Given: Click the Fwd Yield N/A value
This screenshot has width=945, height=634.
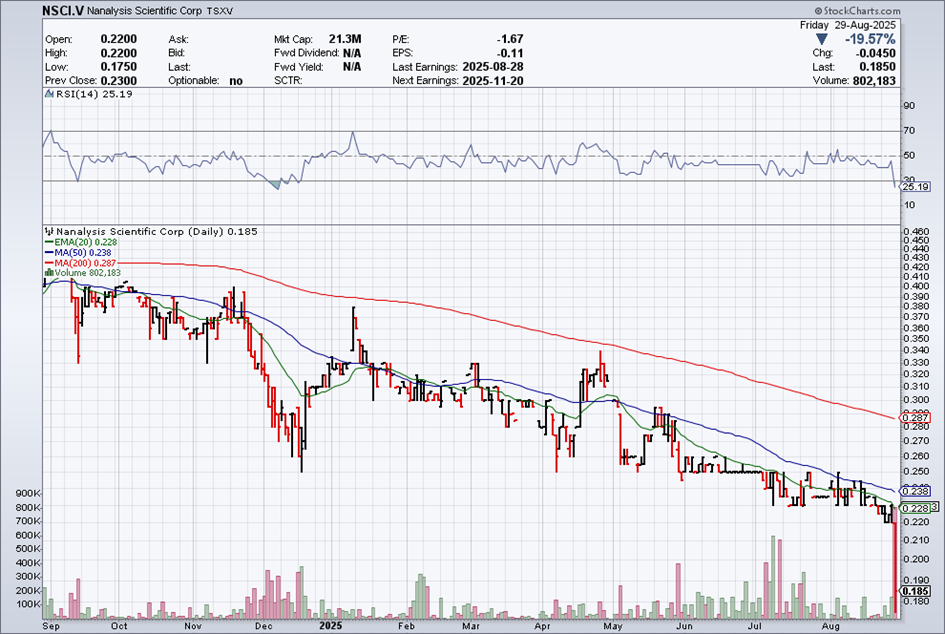Looking at the screenshot, I should coord(352,67).
